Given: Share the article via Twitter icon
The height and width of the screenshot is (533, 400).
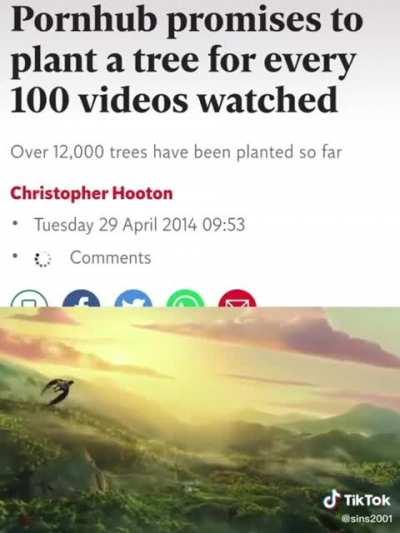Looking at the screenshot, I should [134, 298].
